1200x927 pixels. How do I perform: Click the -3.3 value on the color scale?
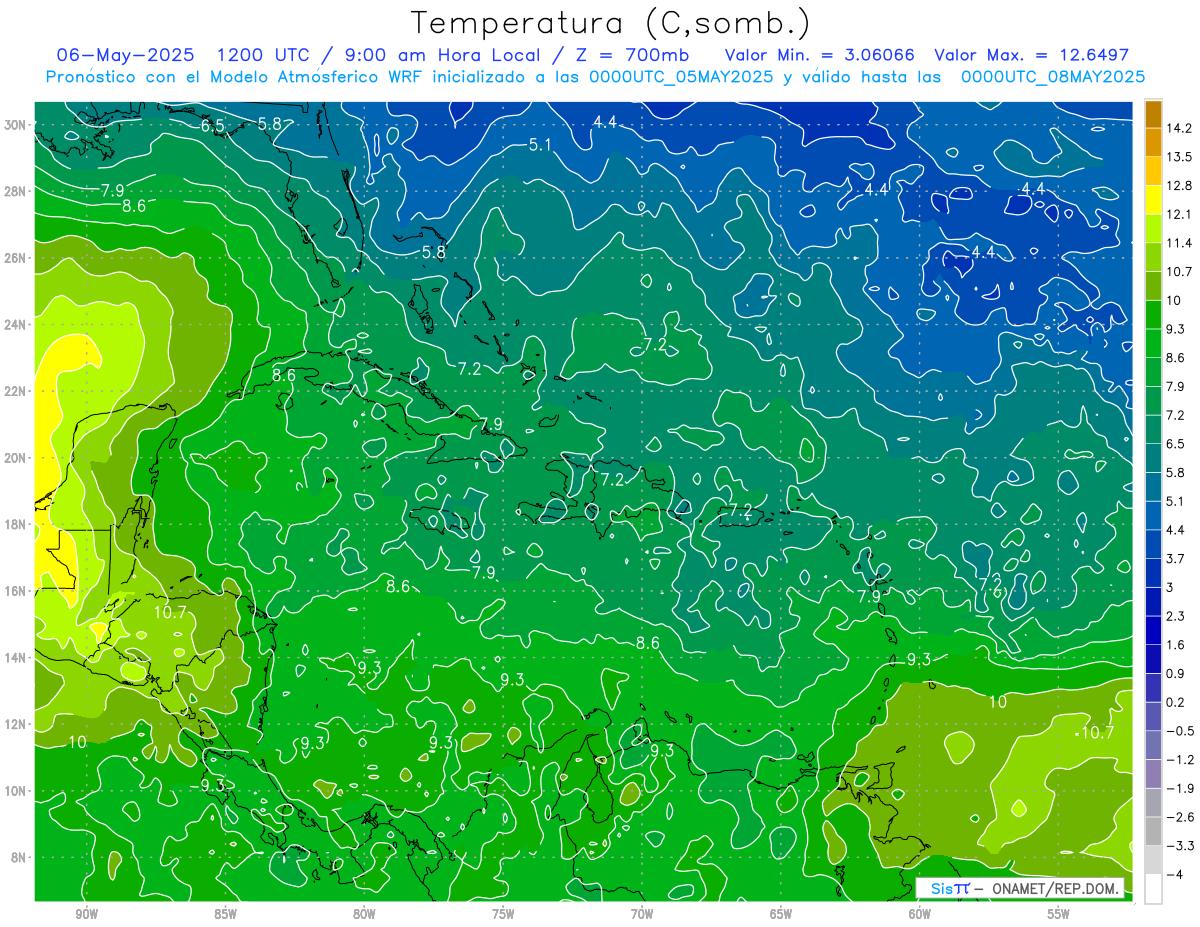[x=1178, y=846]
